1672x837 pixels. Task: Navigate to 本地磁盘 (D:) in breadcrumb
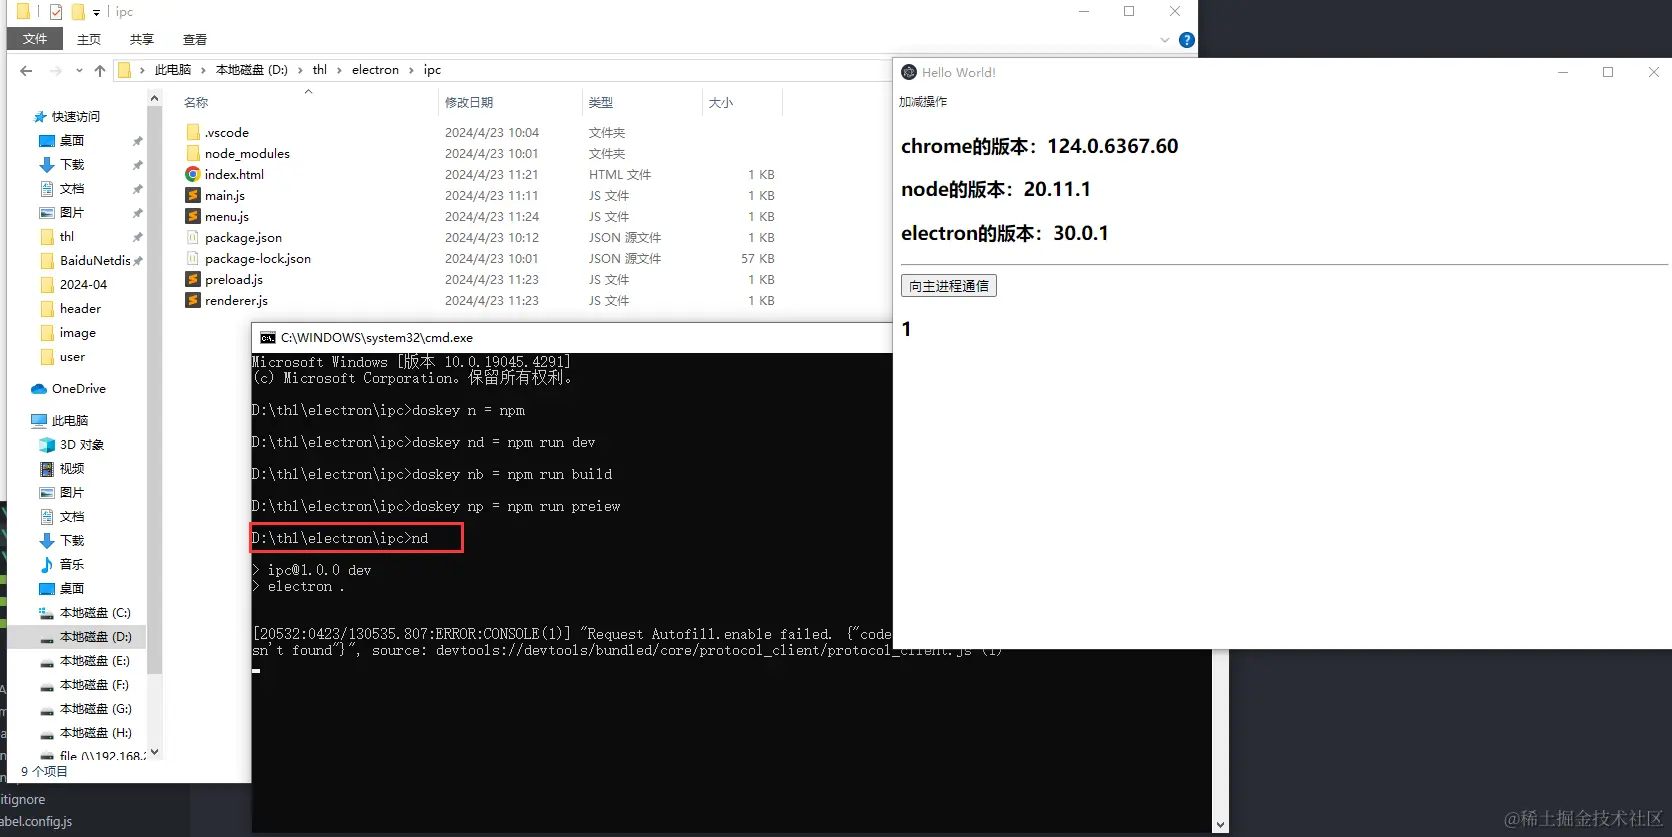coord(252,70)
